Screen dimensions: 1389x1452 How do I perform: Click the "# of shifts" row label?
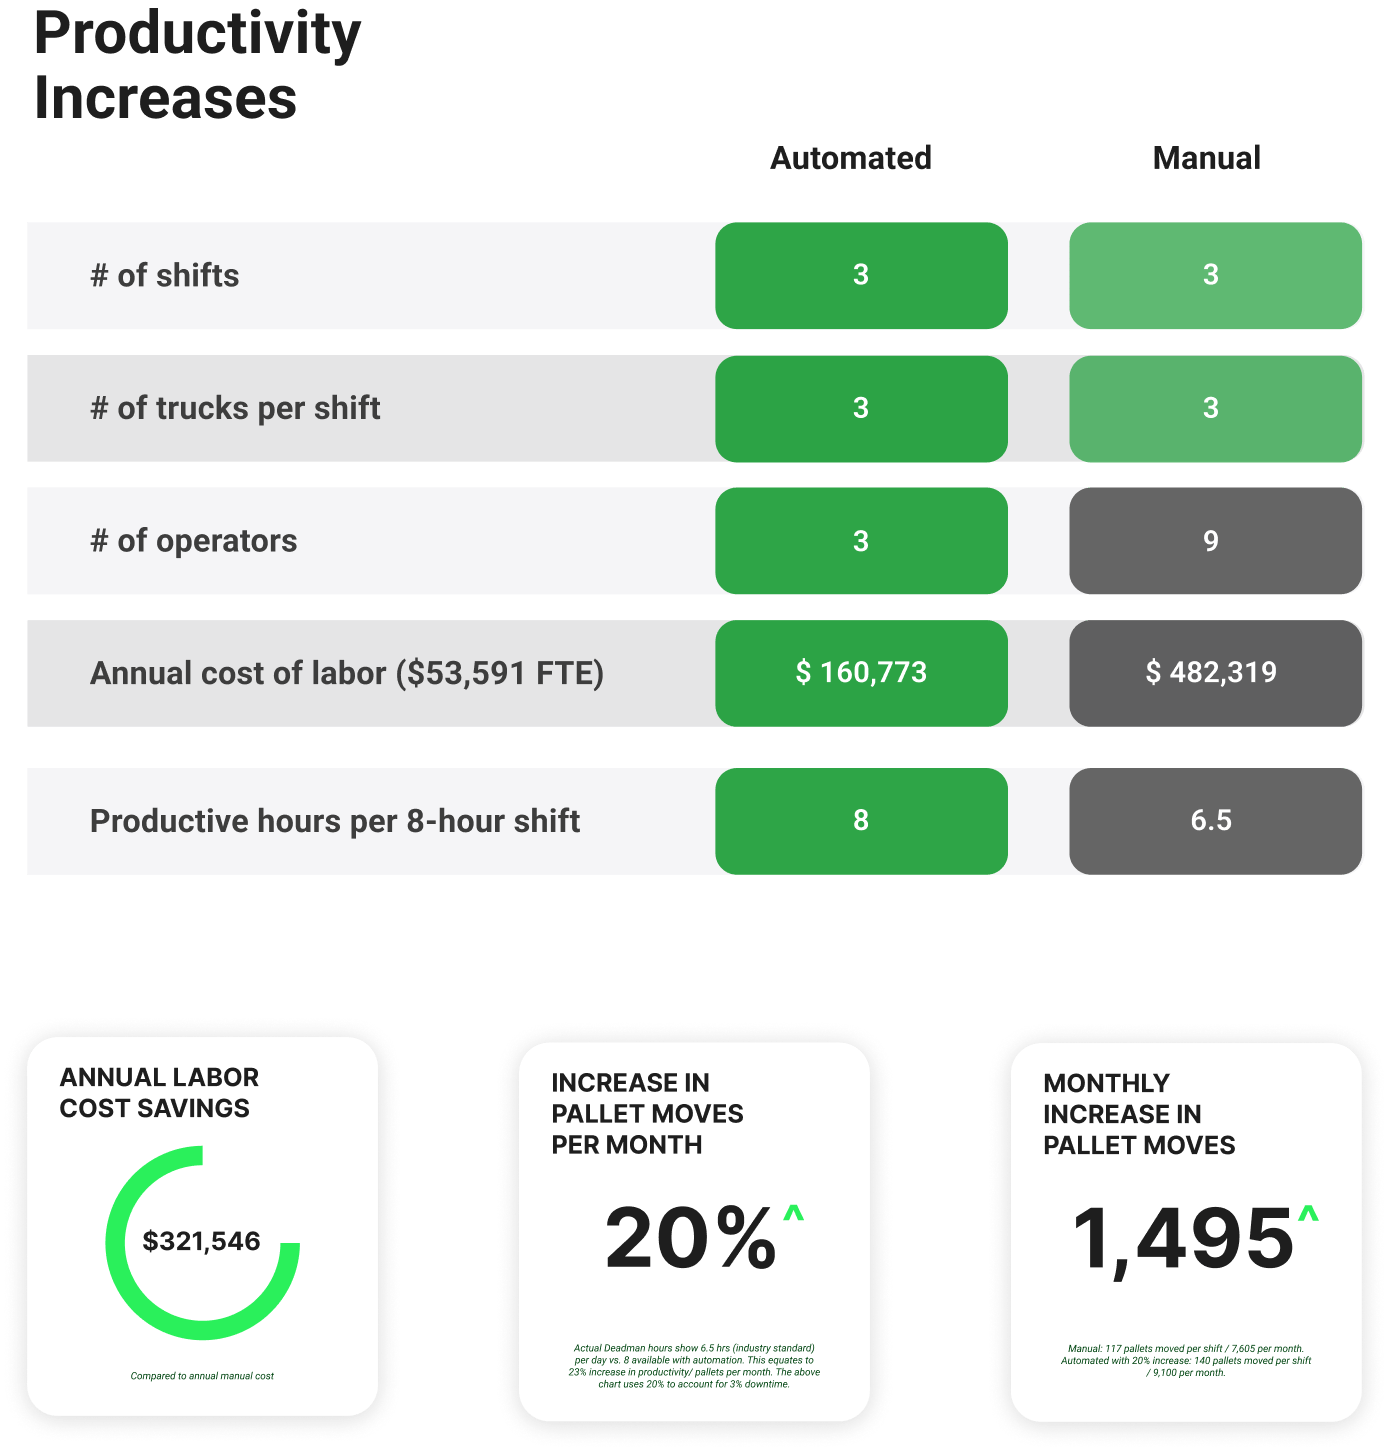coord(165,276)
